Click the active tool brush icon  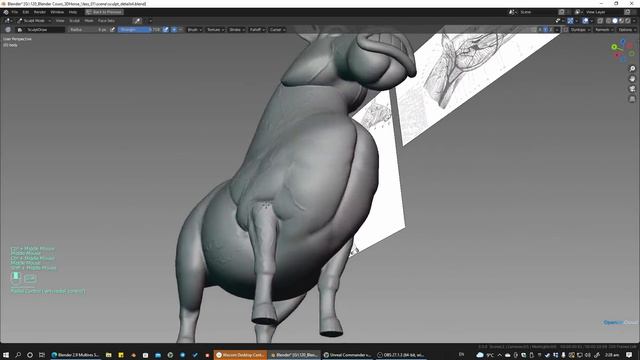pos(8,30)
